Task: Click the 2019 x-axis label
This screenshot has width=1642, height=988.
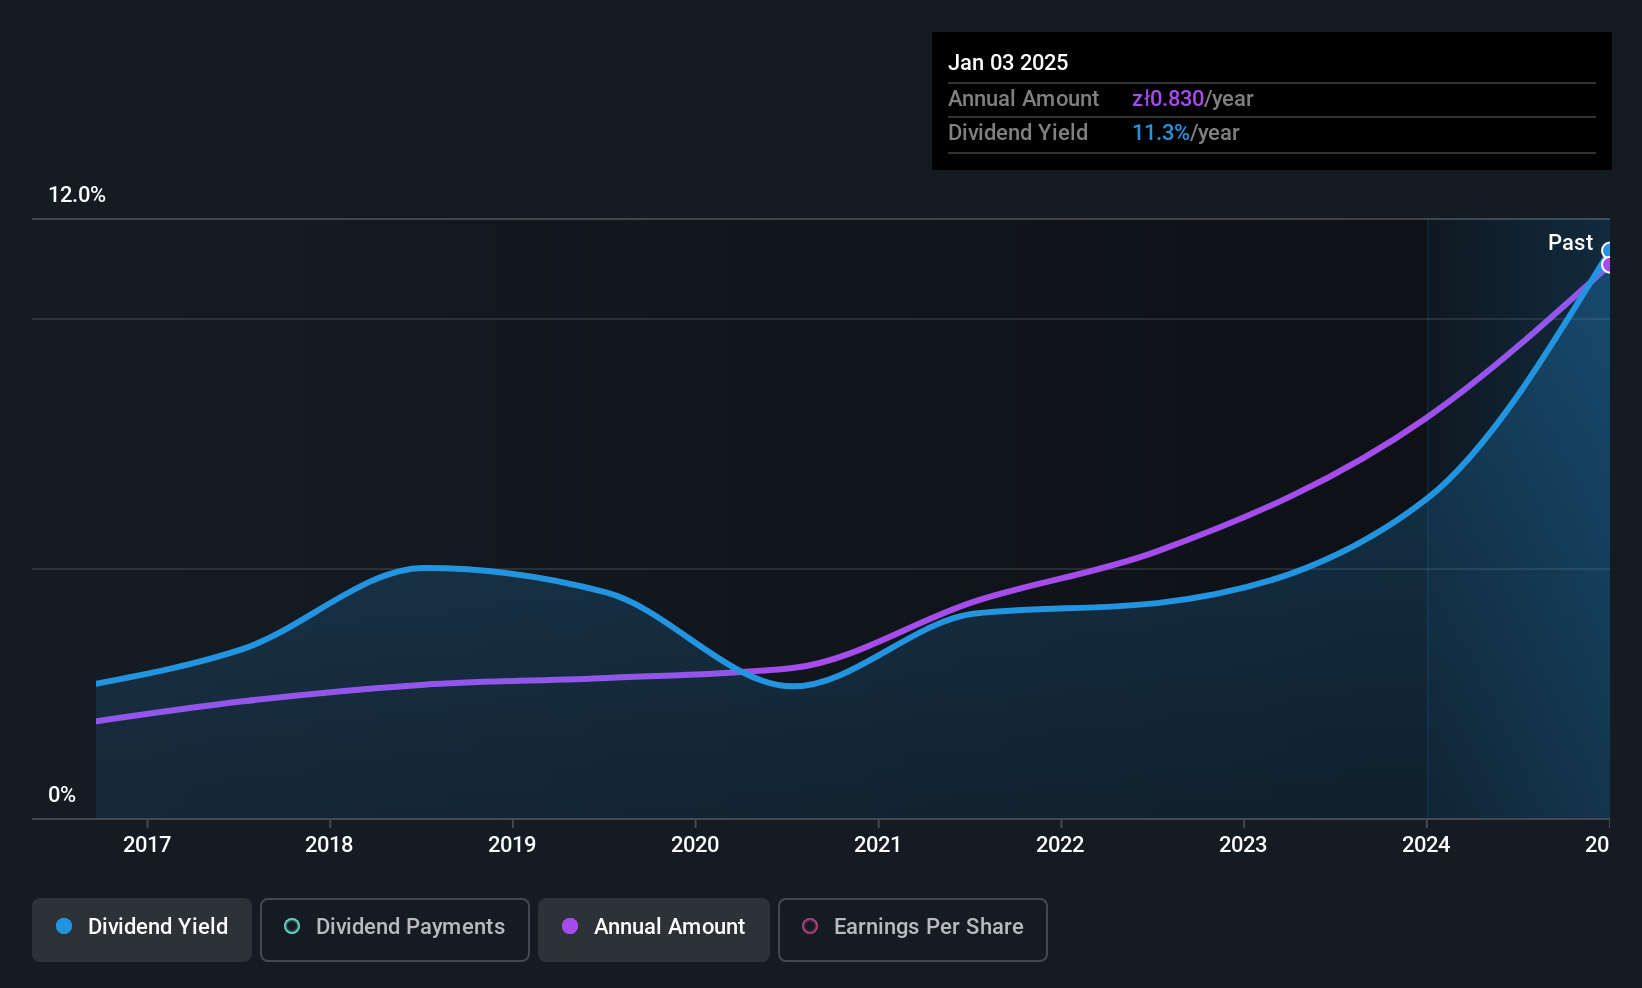Action: coord(512,844)
